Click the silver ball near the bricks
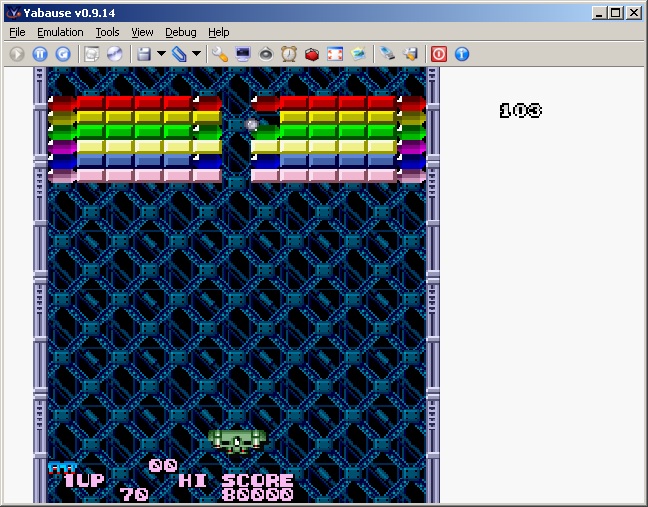Screen dimensions: 648x507 (x=251, y=124)
